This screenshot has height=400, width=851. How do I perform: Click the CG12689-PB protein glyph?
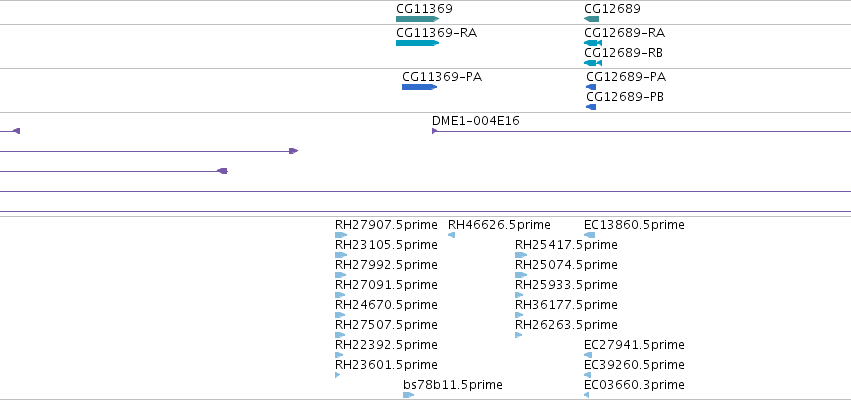(x=591, y=107)
